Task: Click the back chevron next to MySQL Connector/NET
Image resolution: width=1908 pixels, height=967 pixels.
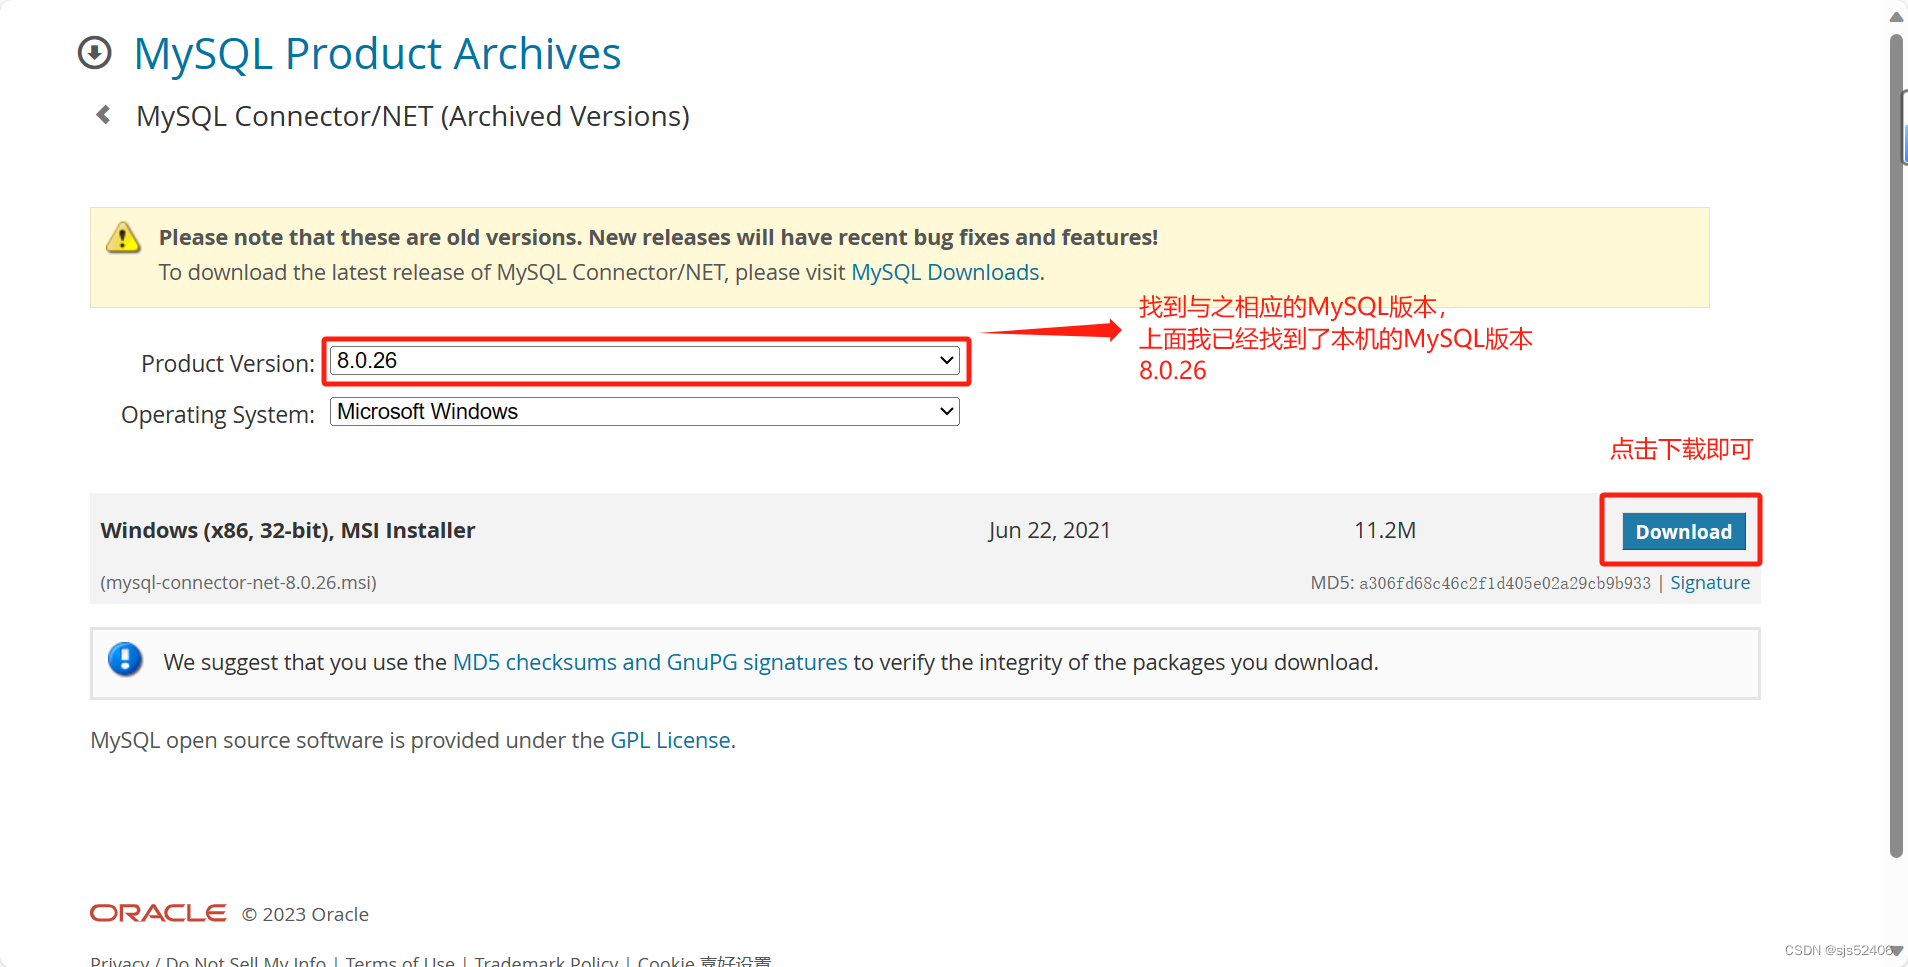Action: tap(103, 115)
